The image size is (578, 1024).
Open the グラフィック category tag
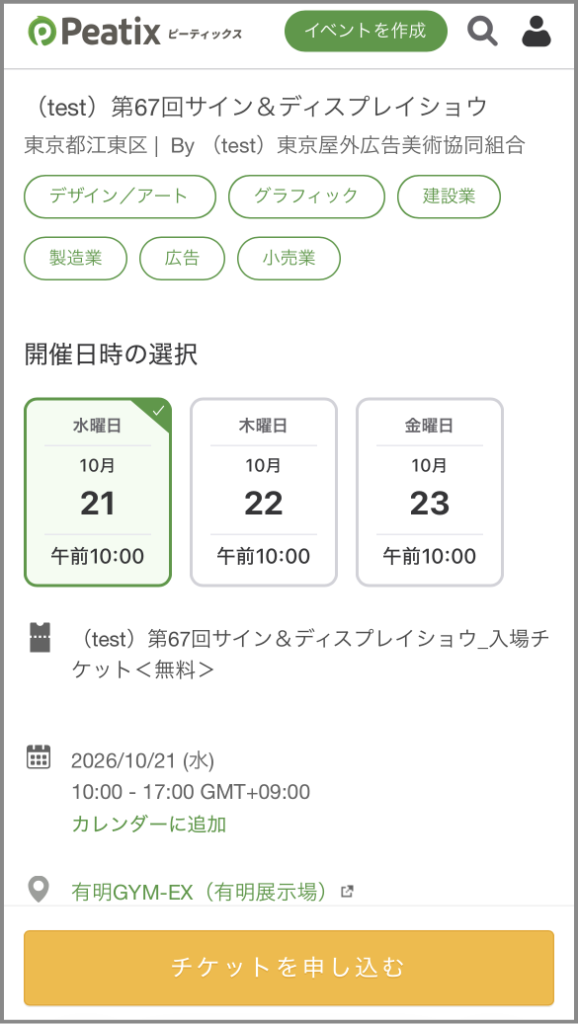click(307, 197)
